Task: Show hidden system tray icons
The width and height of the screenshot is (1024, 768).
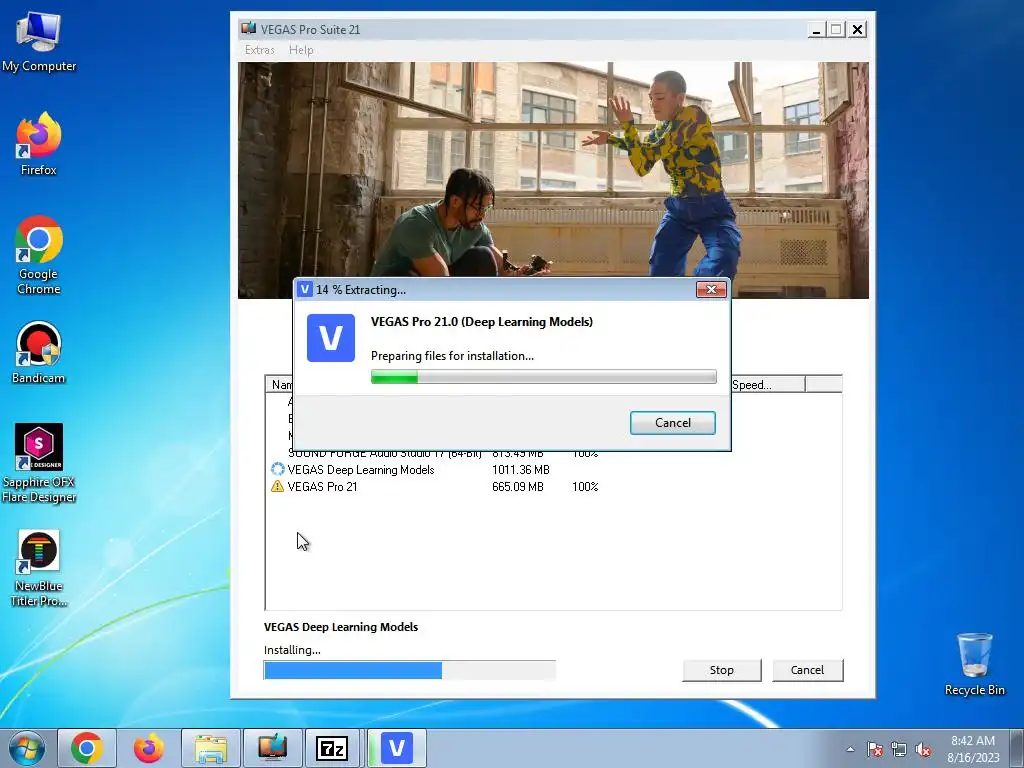Action: (850, 749)
